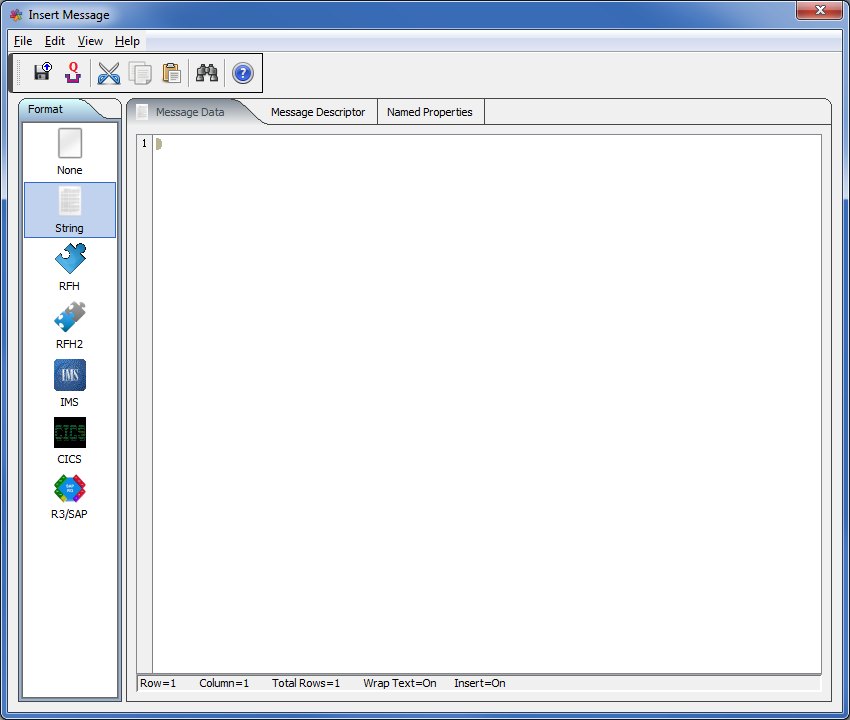
Task: Choose the String message format
Action: pos(70,210)
